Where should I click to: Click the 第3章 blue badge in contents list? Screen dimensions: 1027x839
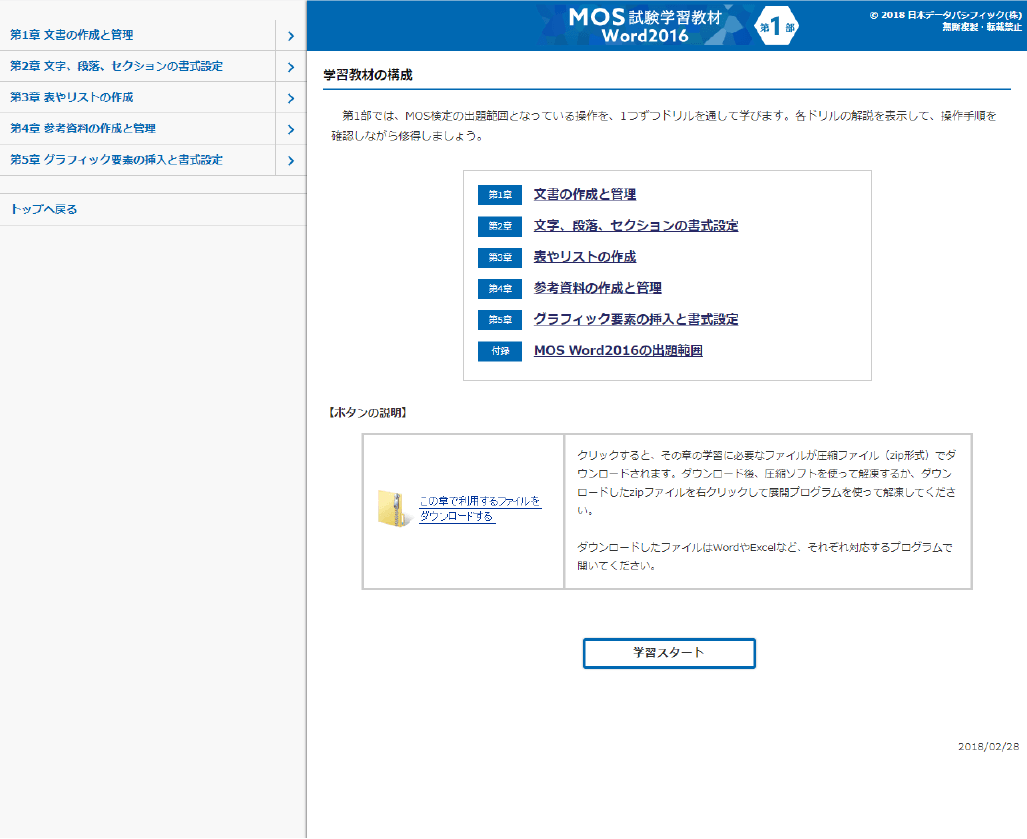[500, 257]
